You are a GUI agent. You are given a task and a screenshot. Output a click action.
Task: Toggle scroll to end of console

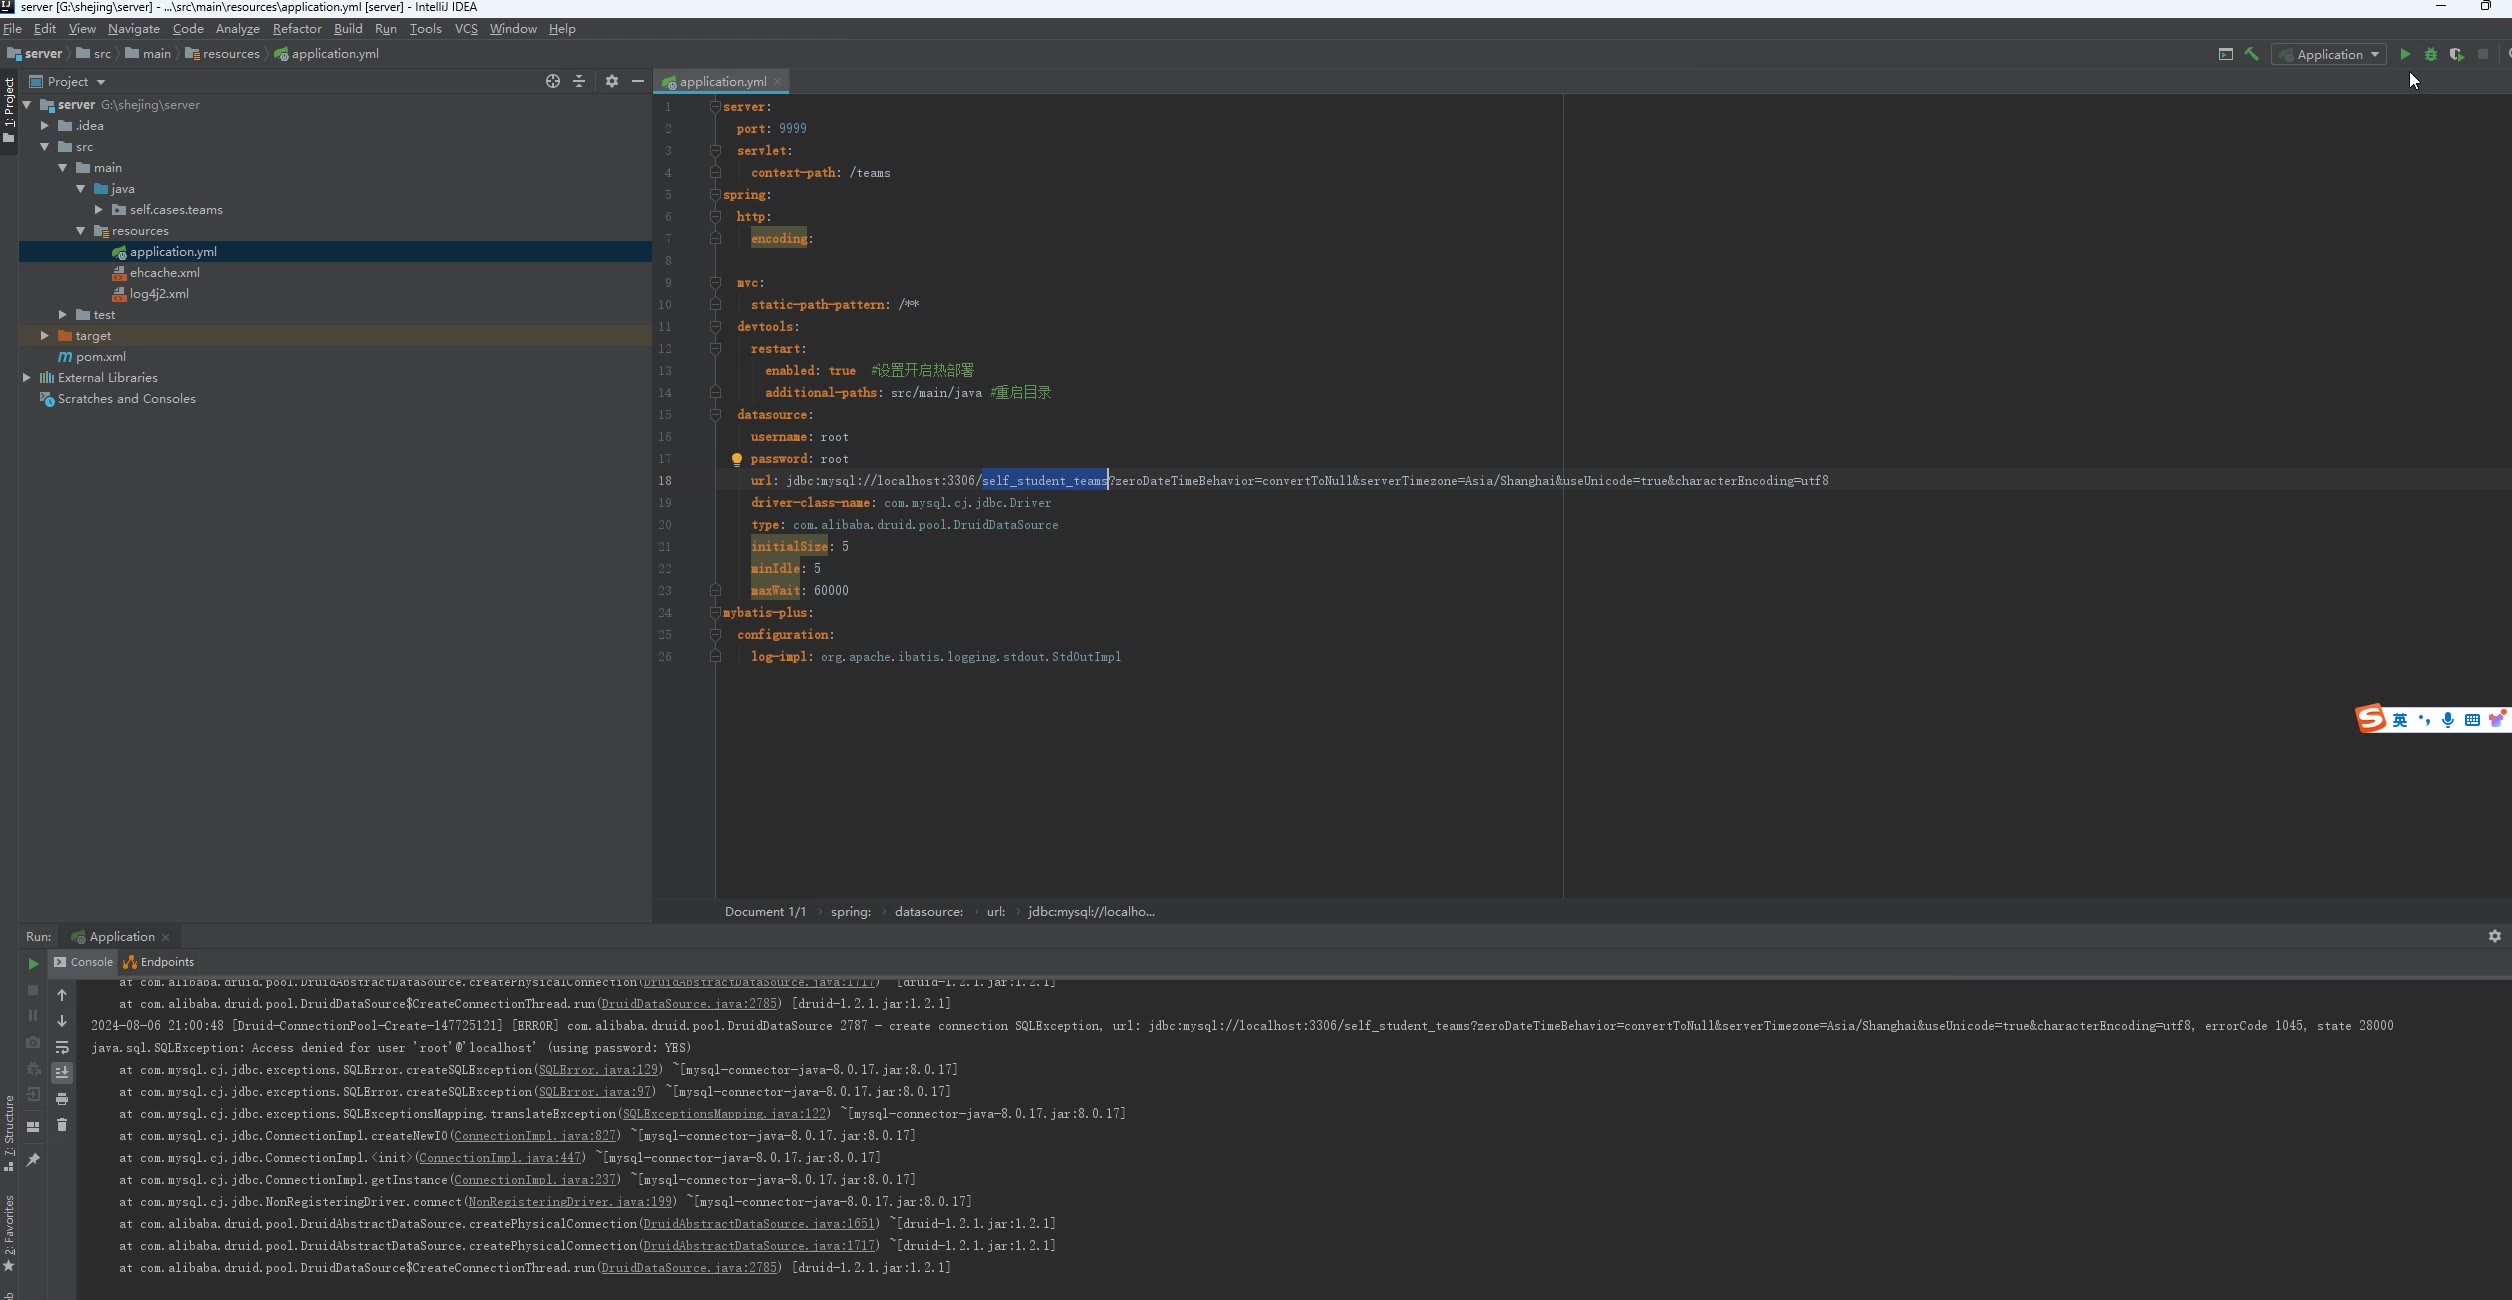62,1072
